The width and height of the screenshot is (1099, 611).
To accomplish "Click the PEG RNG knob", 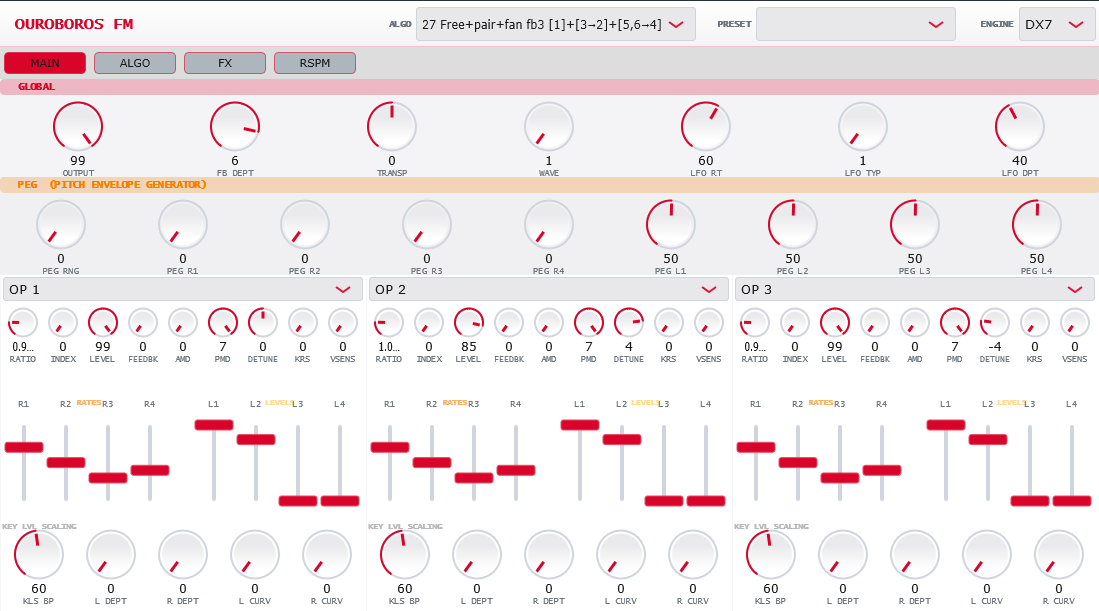I will click(x=61, y=225).
